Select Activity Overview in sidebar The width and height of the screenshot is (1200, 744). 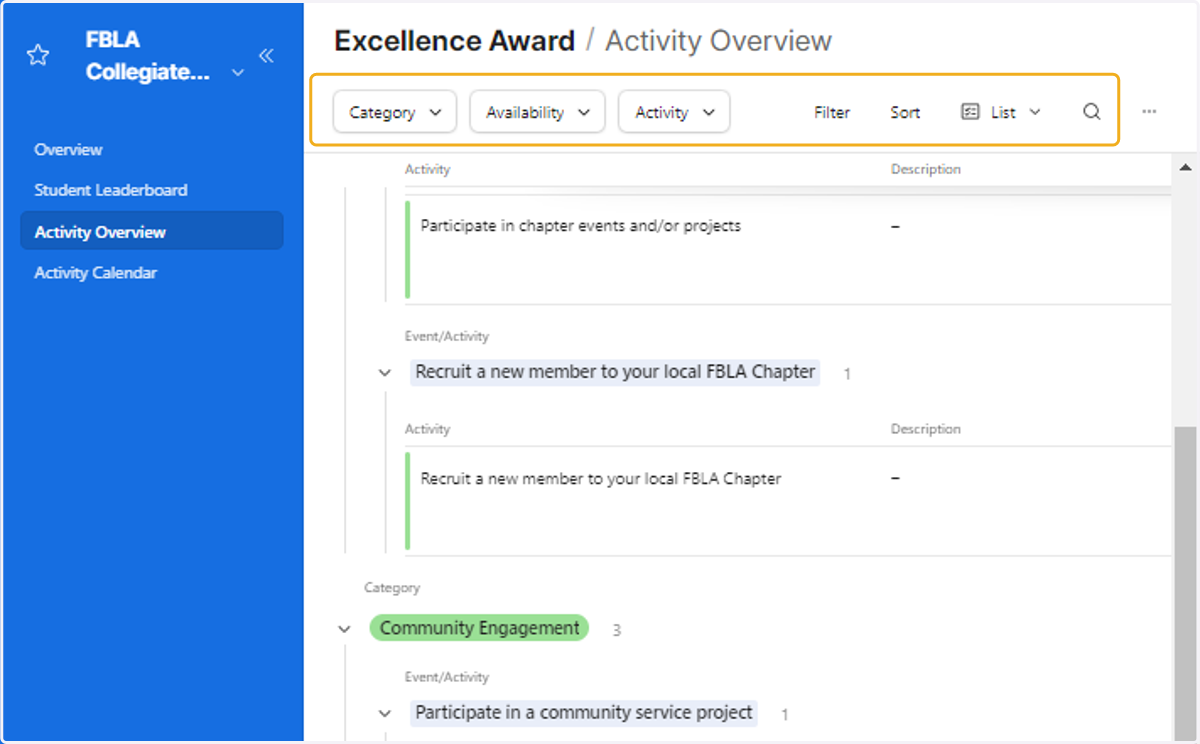pos(152,231)
